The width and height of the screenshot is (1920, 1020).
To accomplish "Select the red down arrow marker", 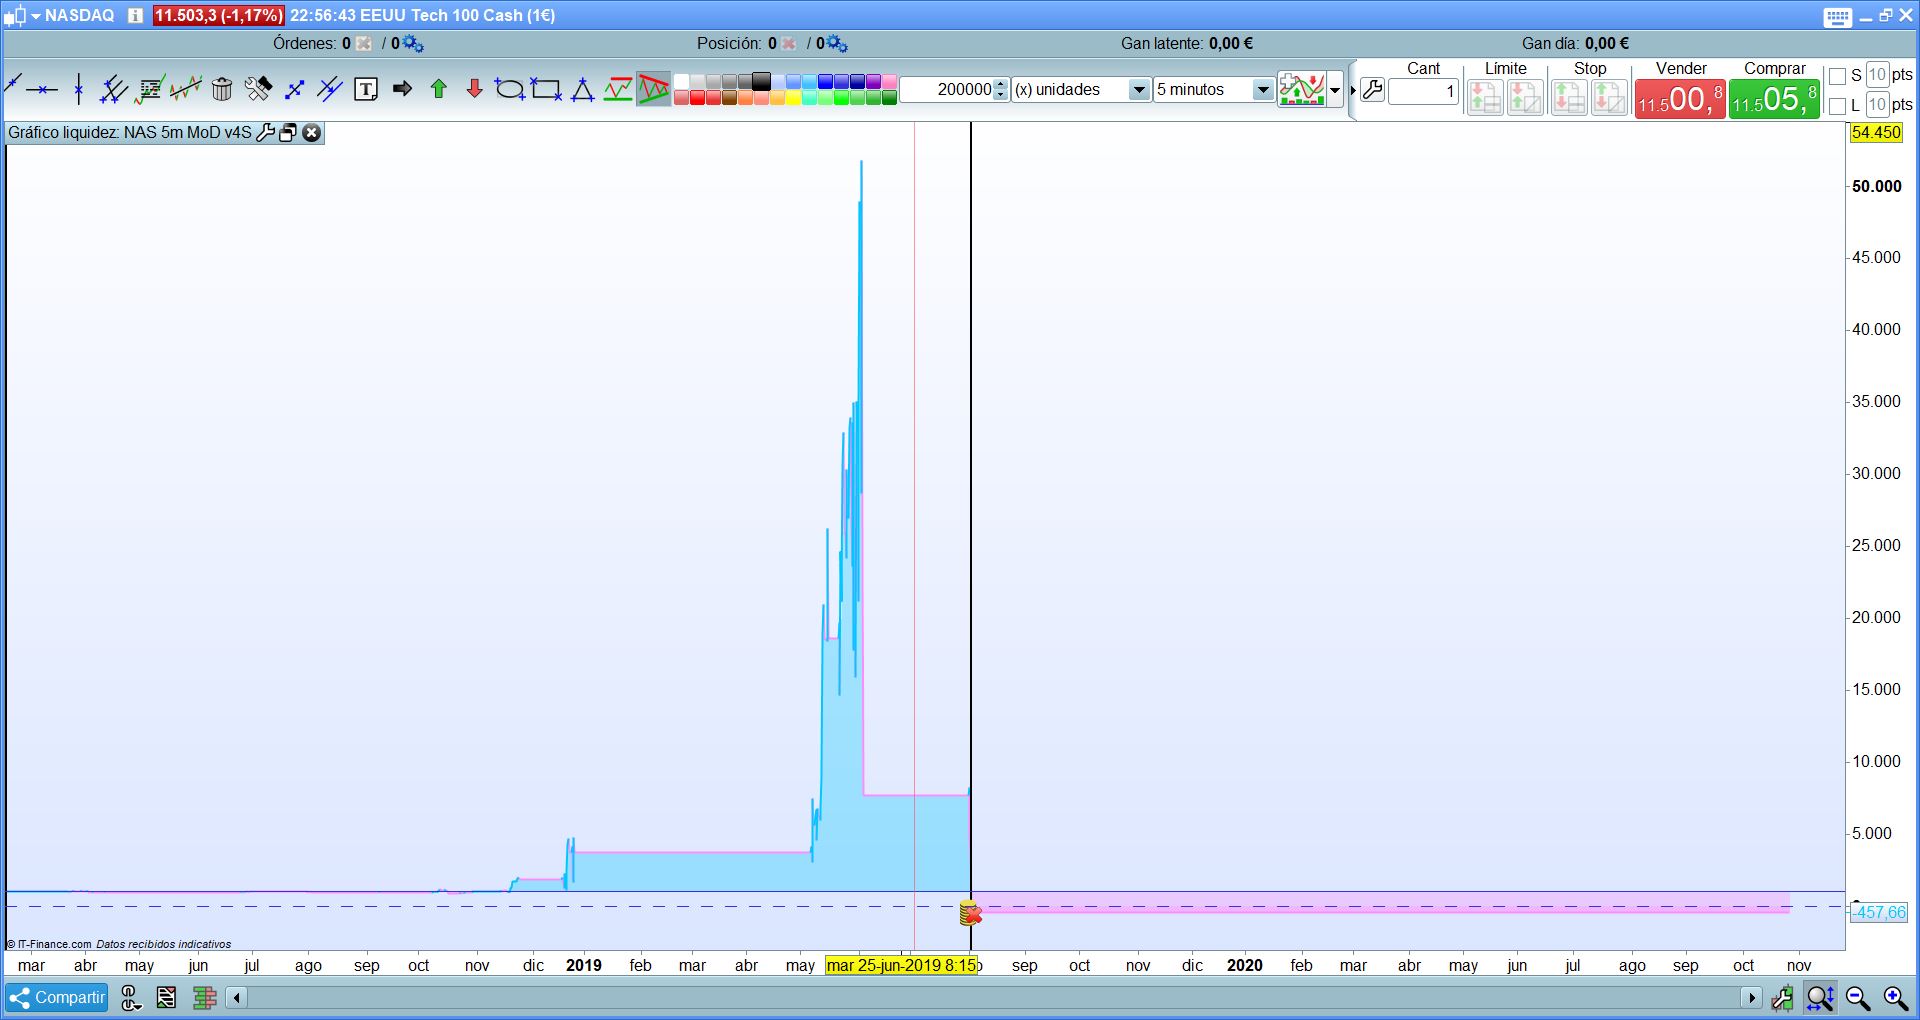I will 474,89.
